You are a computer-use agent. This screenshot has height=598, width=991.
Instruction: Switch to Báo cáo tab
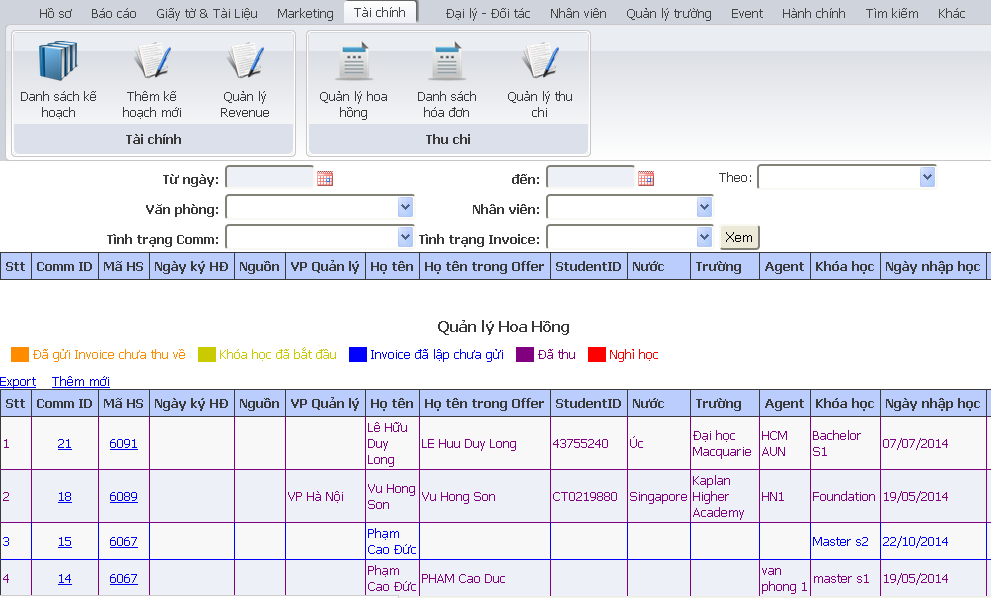(114, 13)
